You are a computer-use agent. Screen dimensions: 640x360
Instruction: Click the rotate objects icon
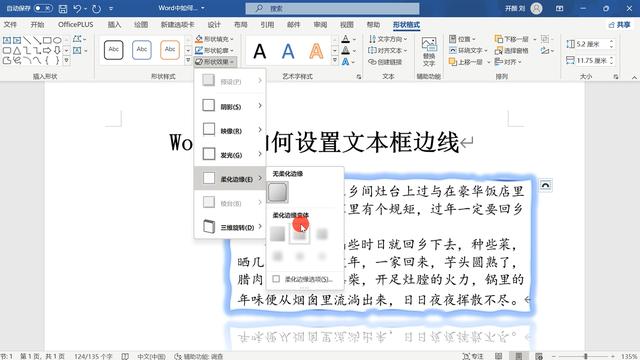pos(547,51)
